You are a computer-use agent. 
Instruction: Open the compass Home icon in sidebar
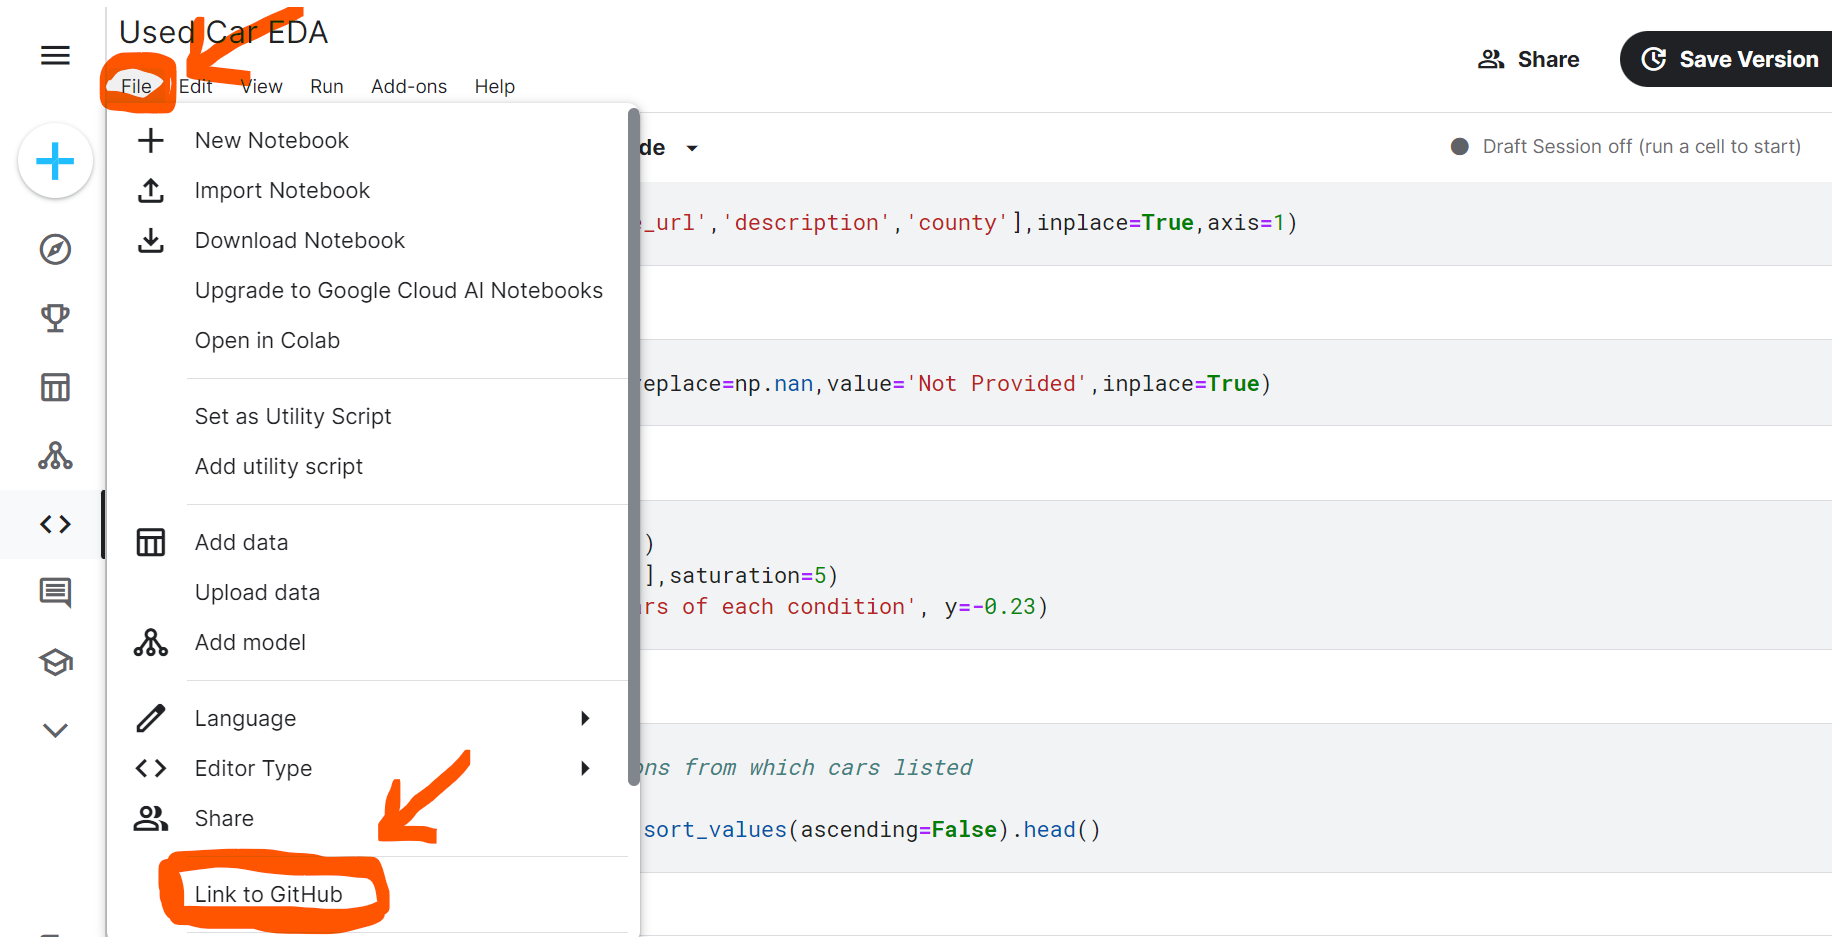coord(55,249)
